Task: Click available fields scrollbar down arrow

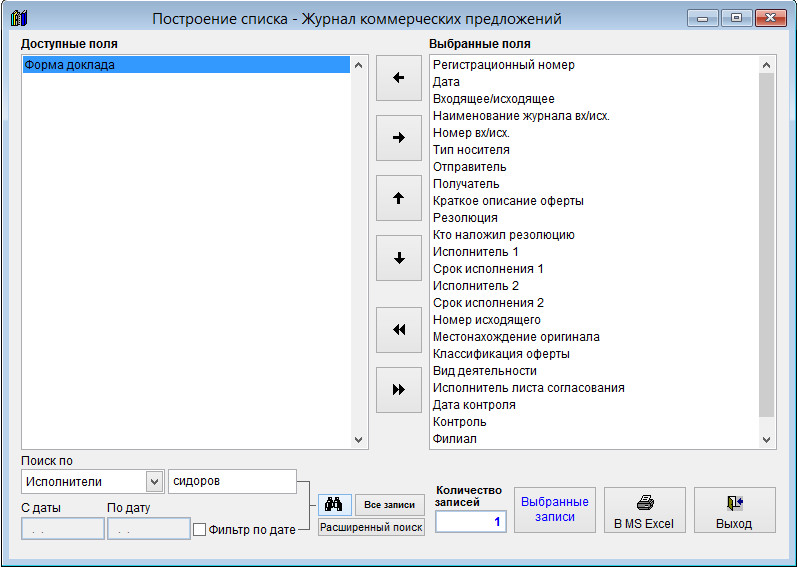Action: click(x=358, y=439)
